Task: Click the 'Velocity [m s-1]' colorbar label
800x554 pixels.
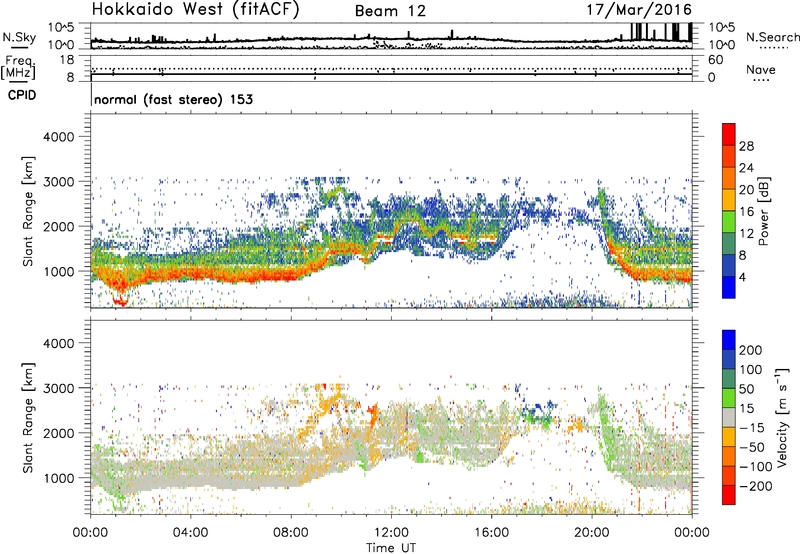Action: click(783, 417)
